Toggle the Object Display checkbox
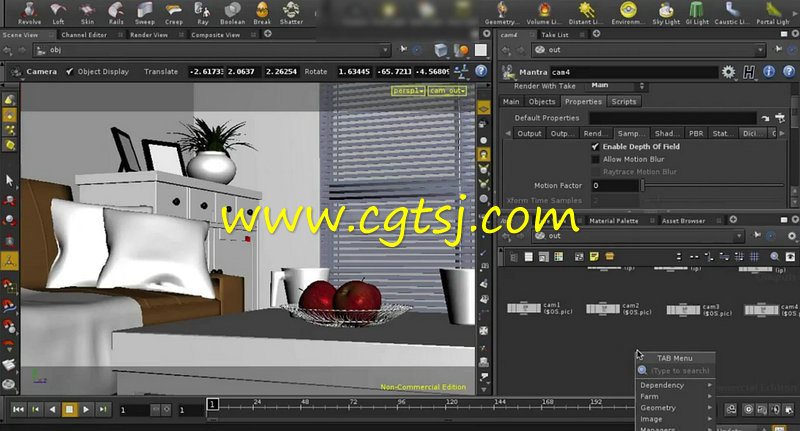This screenshot has width=800, height=431. 69,71
